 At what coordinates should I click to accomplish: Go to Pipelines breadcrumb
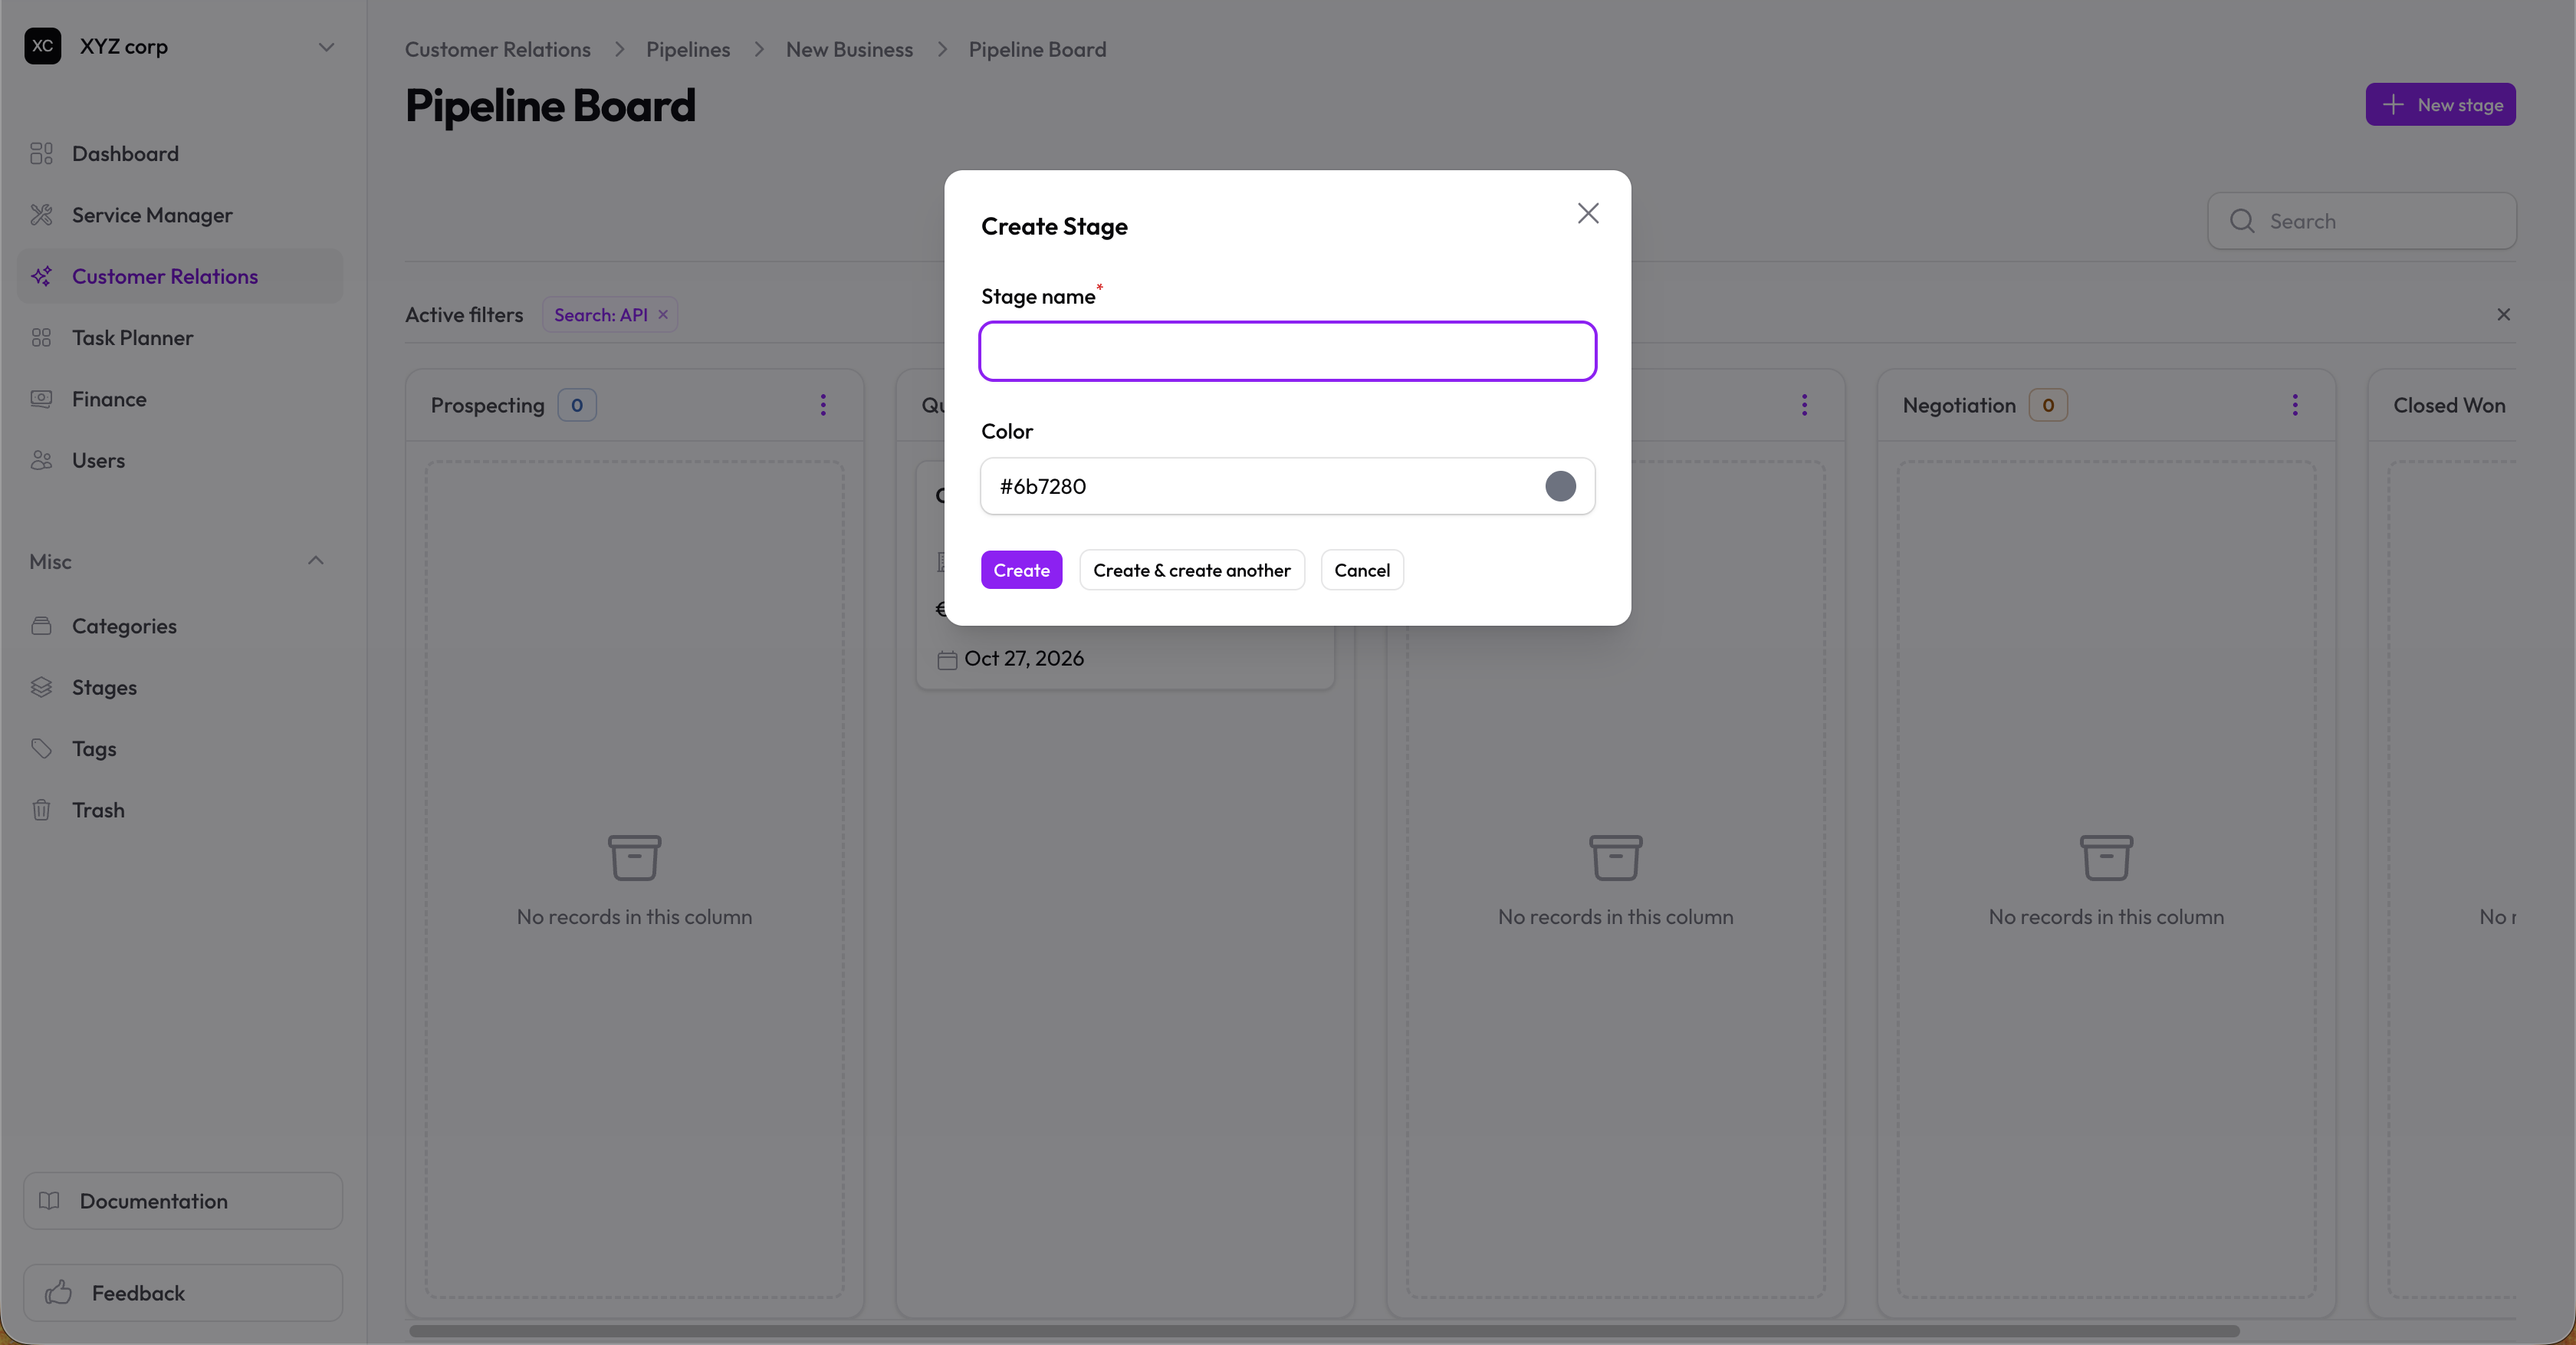click(x=688, y=49)
